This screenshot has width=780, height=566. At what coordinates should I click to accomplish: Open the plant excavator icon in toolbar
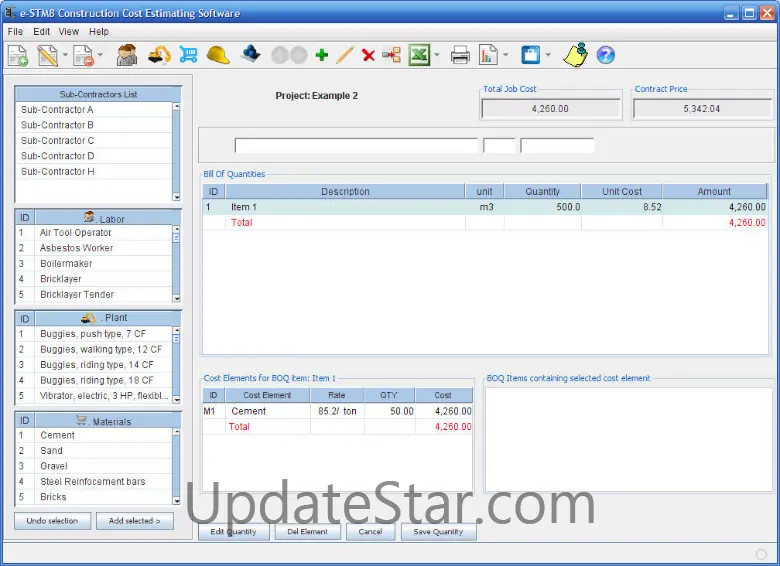(x=159, y=55)
